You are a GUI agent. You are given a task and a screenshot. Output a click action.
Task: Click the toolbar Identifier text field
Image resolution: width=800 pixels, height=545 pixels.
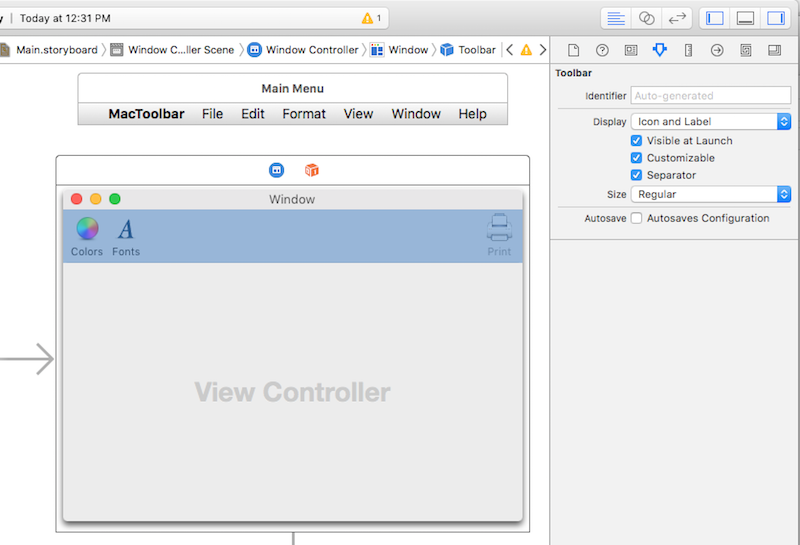coord(711,95)
